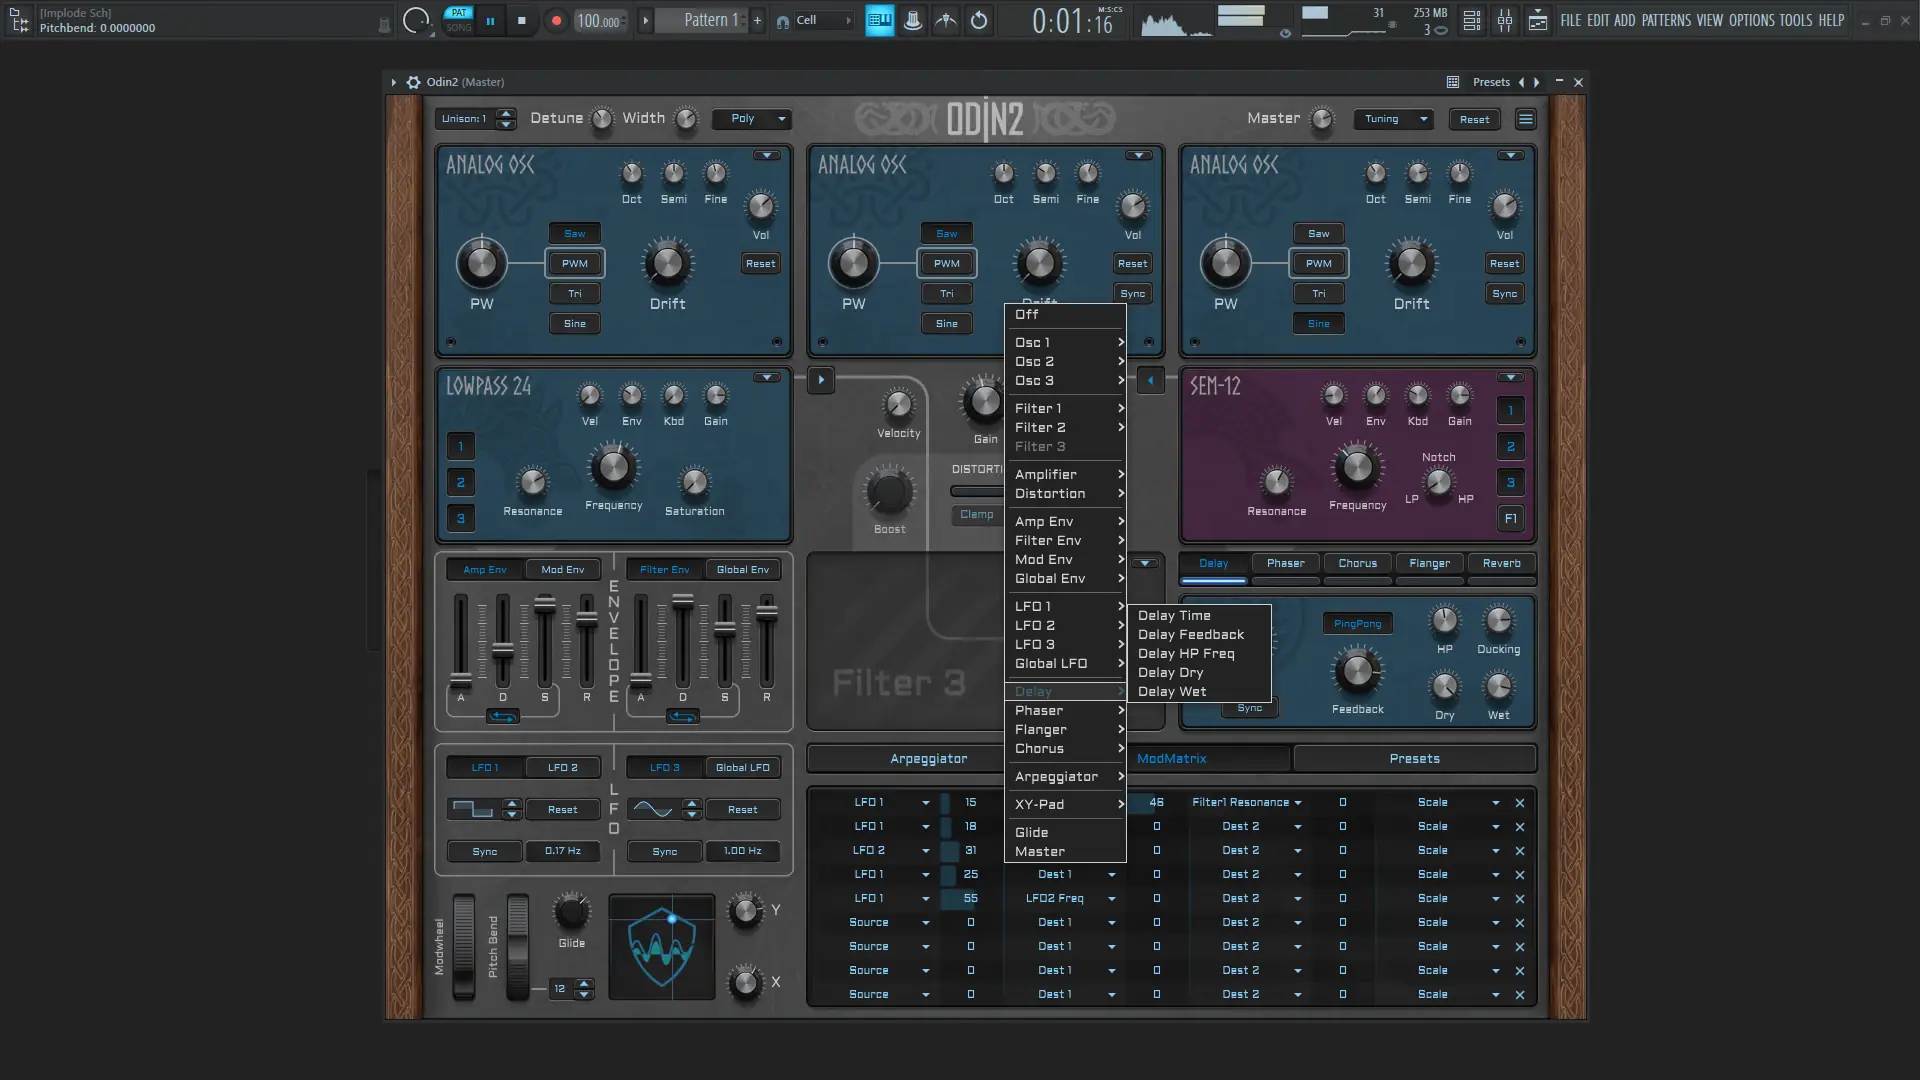
Task: Click the Amp Env attack slider
Action: (x=461, y=680)
